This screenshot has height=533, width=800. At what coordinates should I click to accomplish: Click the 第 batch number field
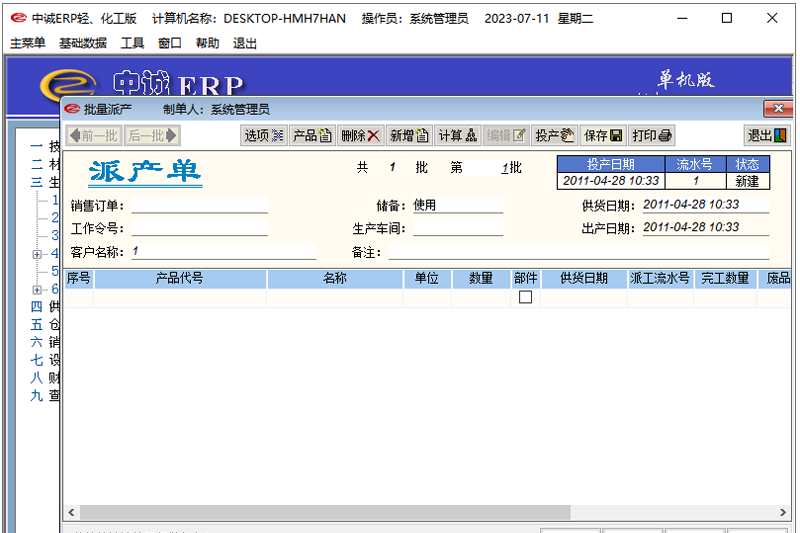[487, 168]
